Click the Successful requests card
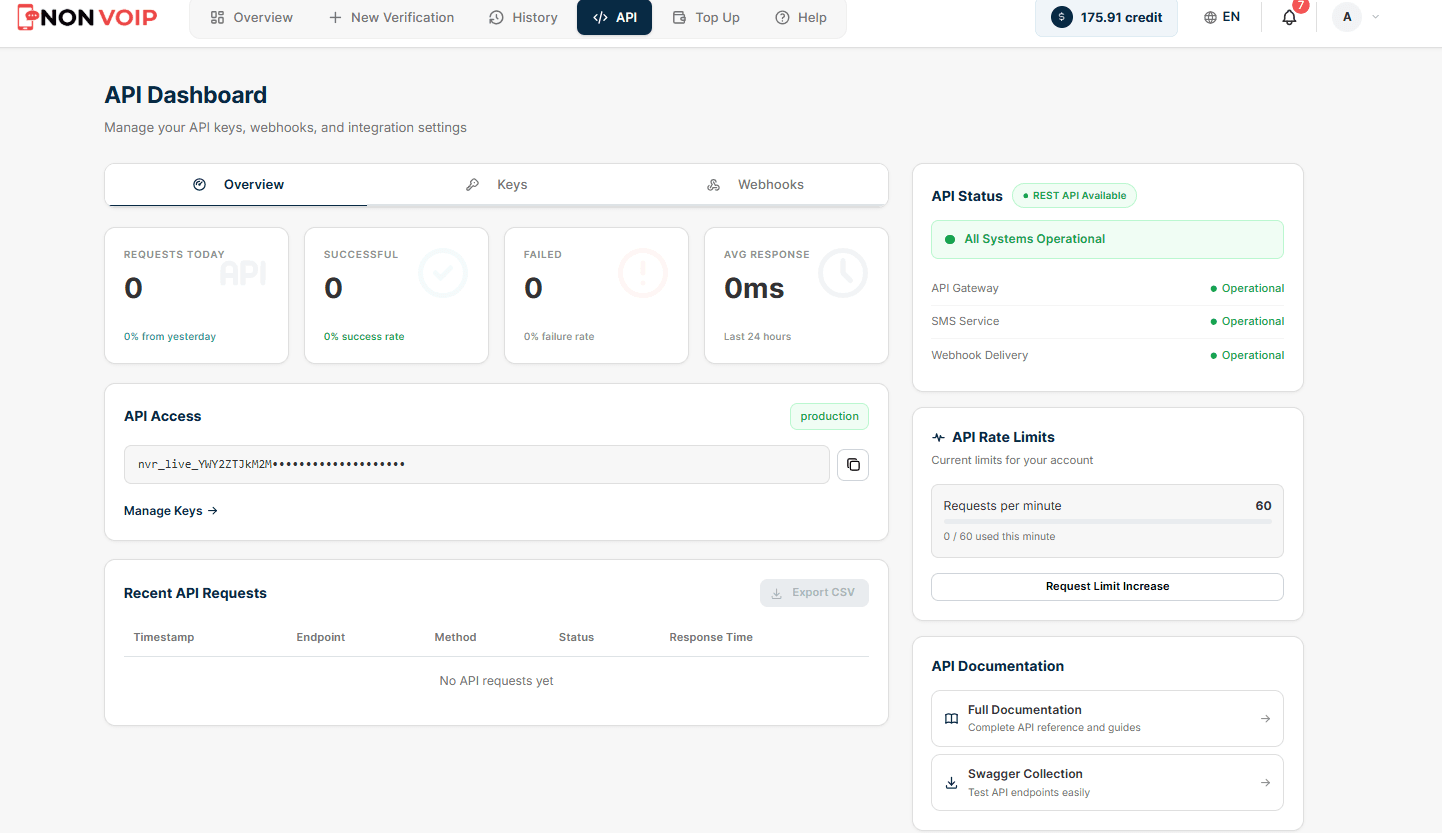This screenshot has height=833, width=1442. 396,295
